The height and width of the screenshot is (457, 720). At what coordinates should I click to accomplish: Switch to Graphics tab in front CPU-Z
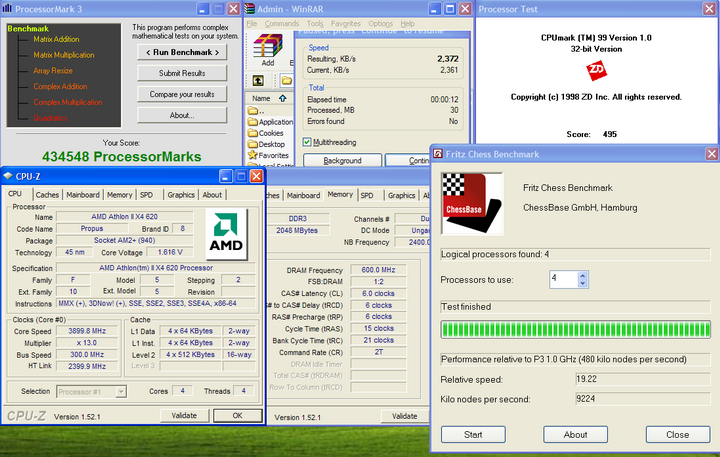coord(181,195)
